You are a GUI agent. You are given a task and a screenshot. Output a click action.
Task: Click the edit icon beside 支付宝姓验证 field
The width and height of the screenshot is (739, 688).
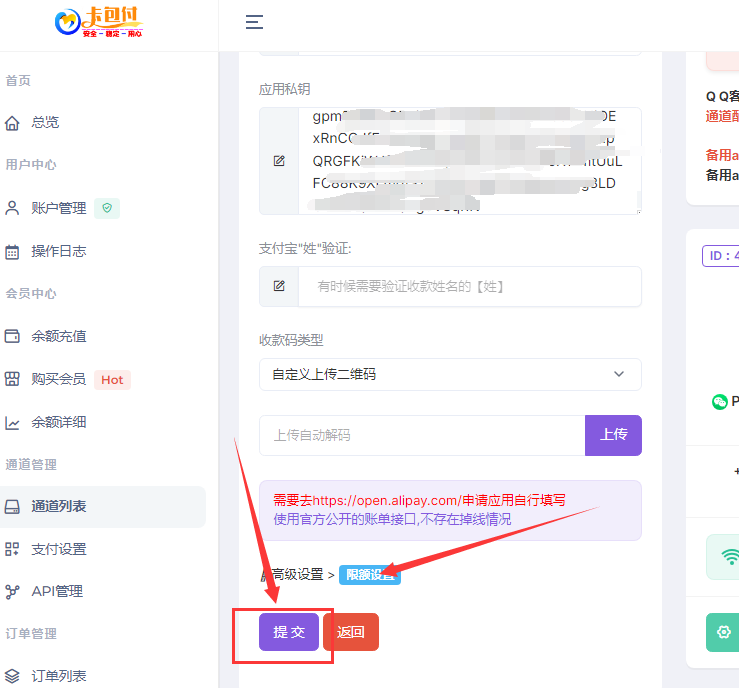(x=279, y=286)
